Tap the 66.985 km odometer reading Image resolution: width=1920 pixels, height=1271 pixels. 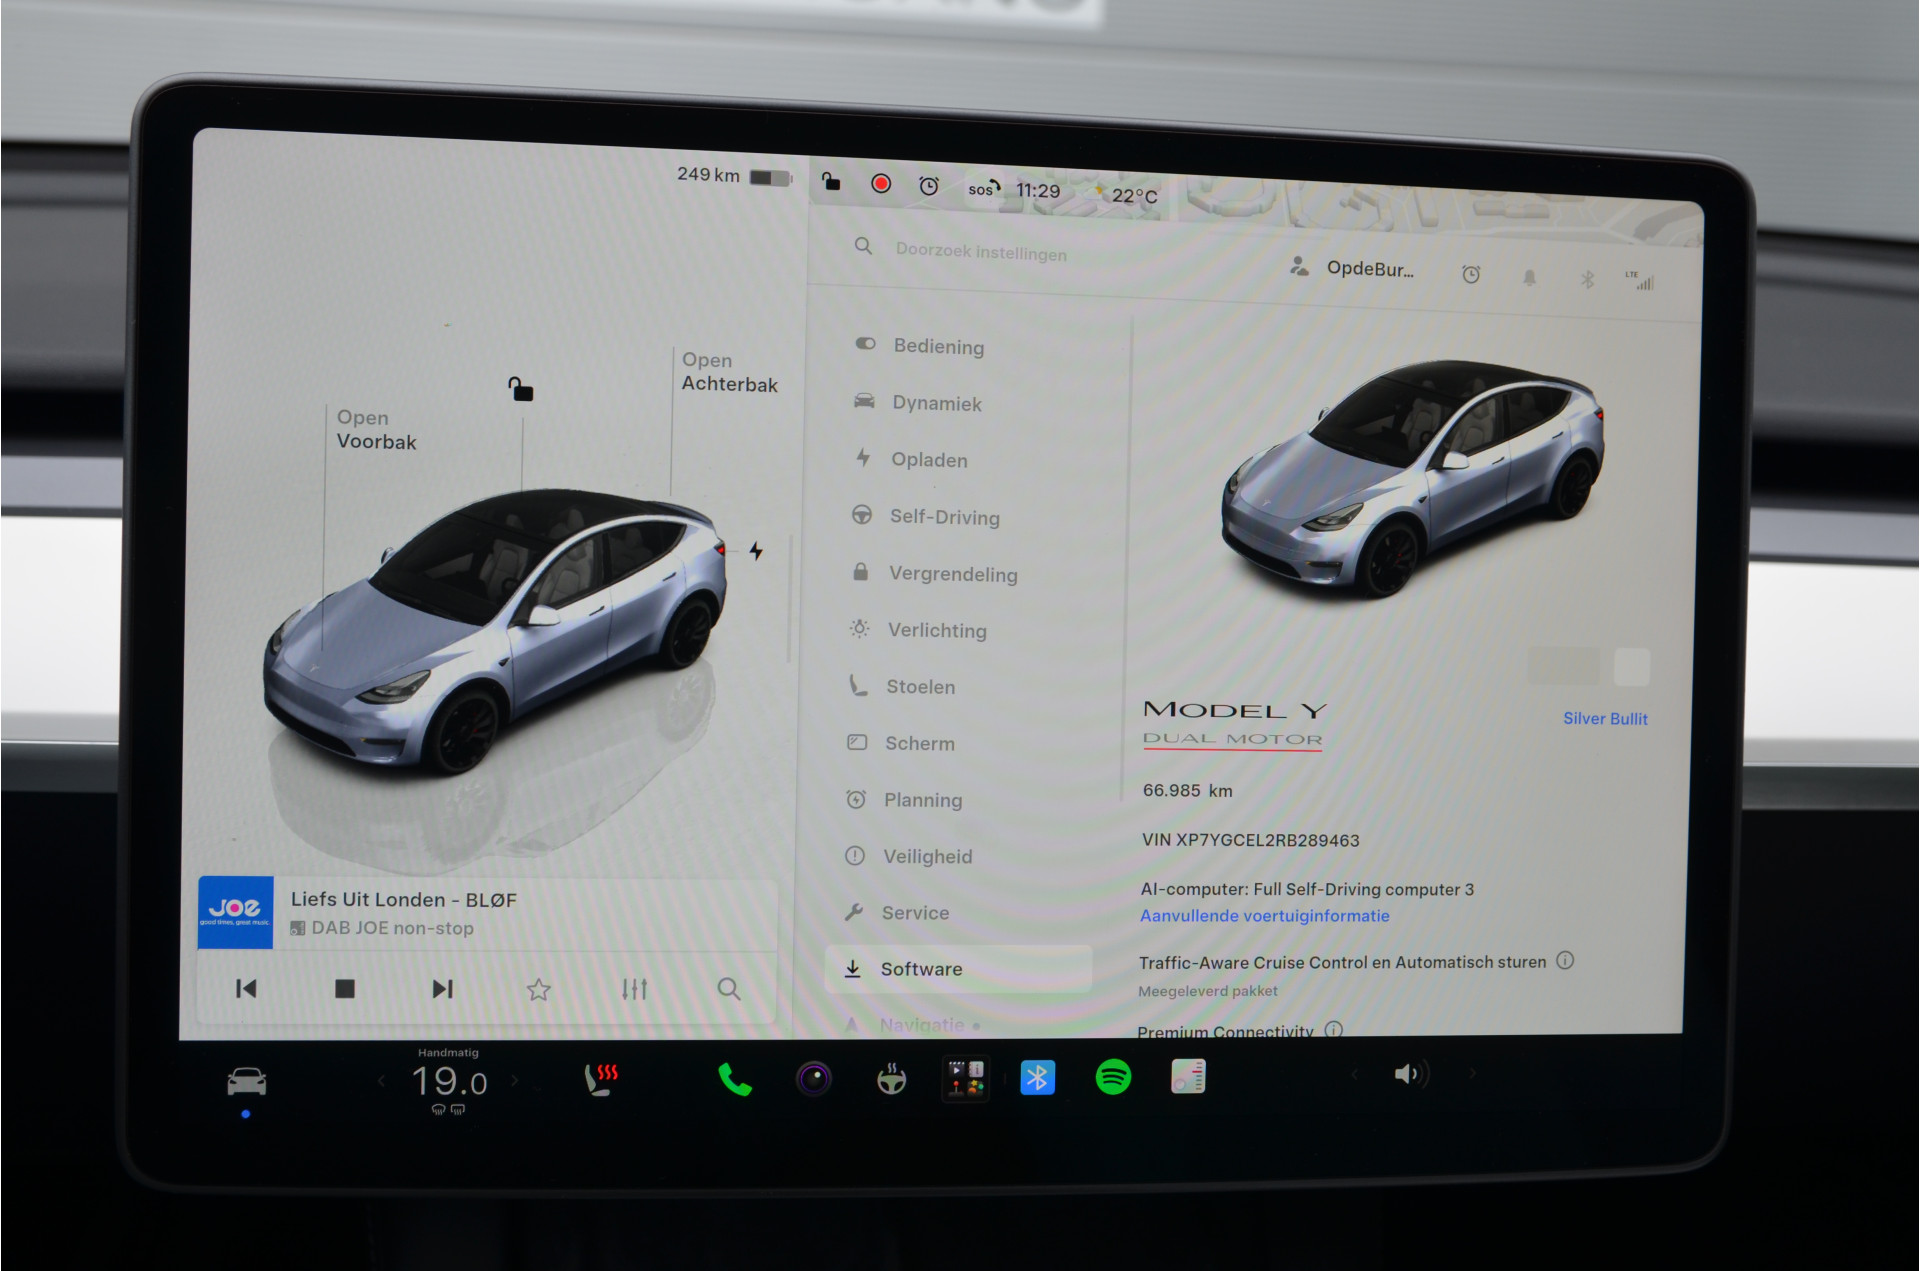click(x=1188, y=790)
